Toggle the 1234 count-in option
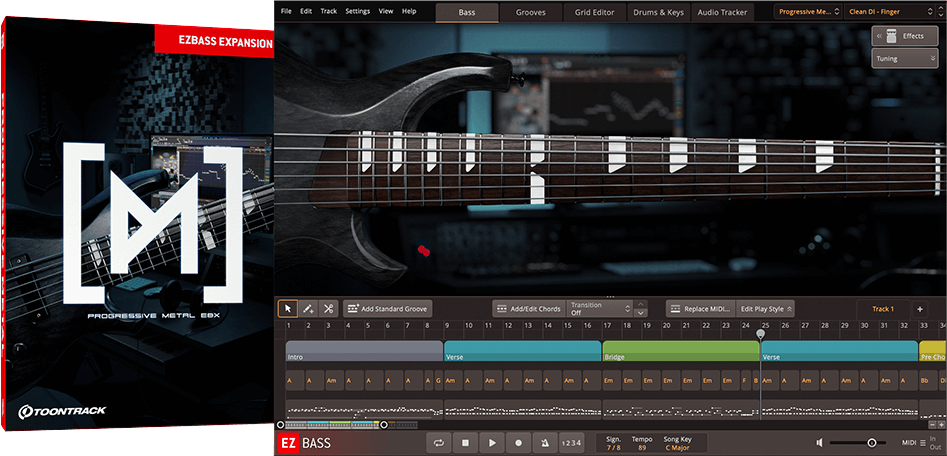The height and width of the screenshot is (456, 947). (570, 442)
